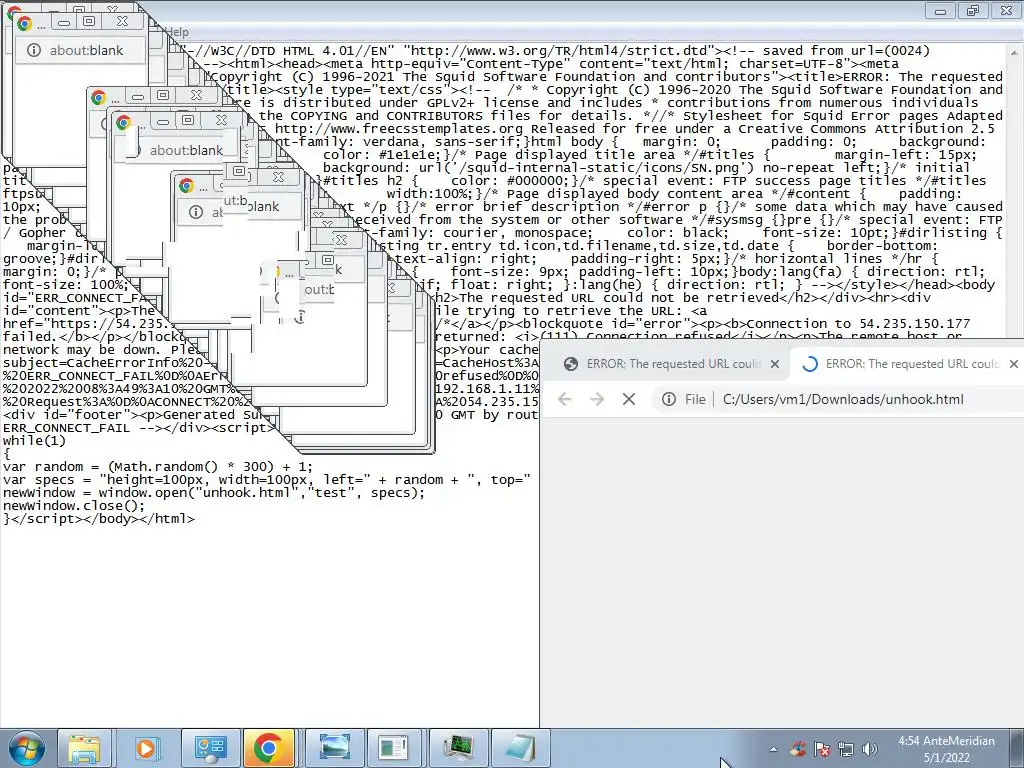1024x768 pixels.
Task: Open the Notepad taskbar icon
Action: pyautogui.click(x=520, y=748)
